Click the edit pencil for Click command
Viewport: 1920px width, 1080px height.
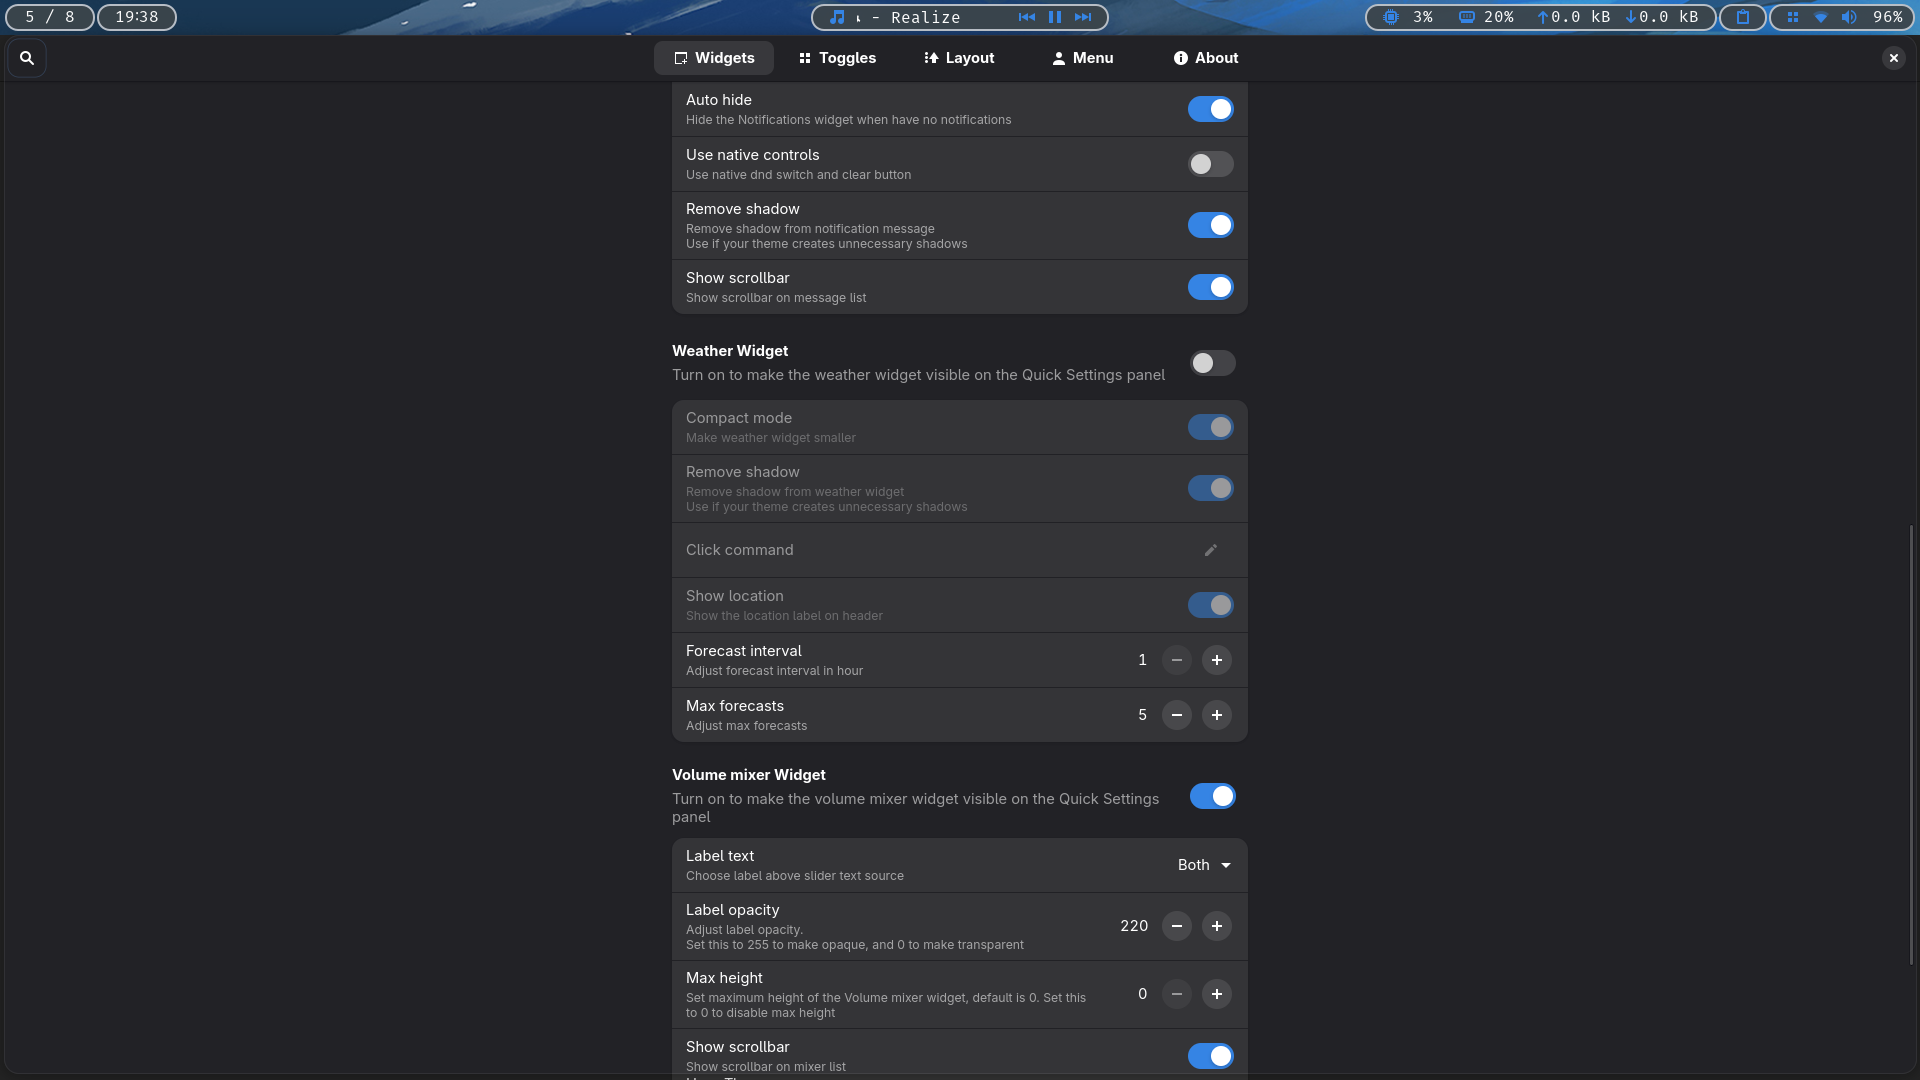tap(1210, 550)
